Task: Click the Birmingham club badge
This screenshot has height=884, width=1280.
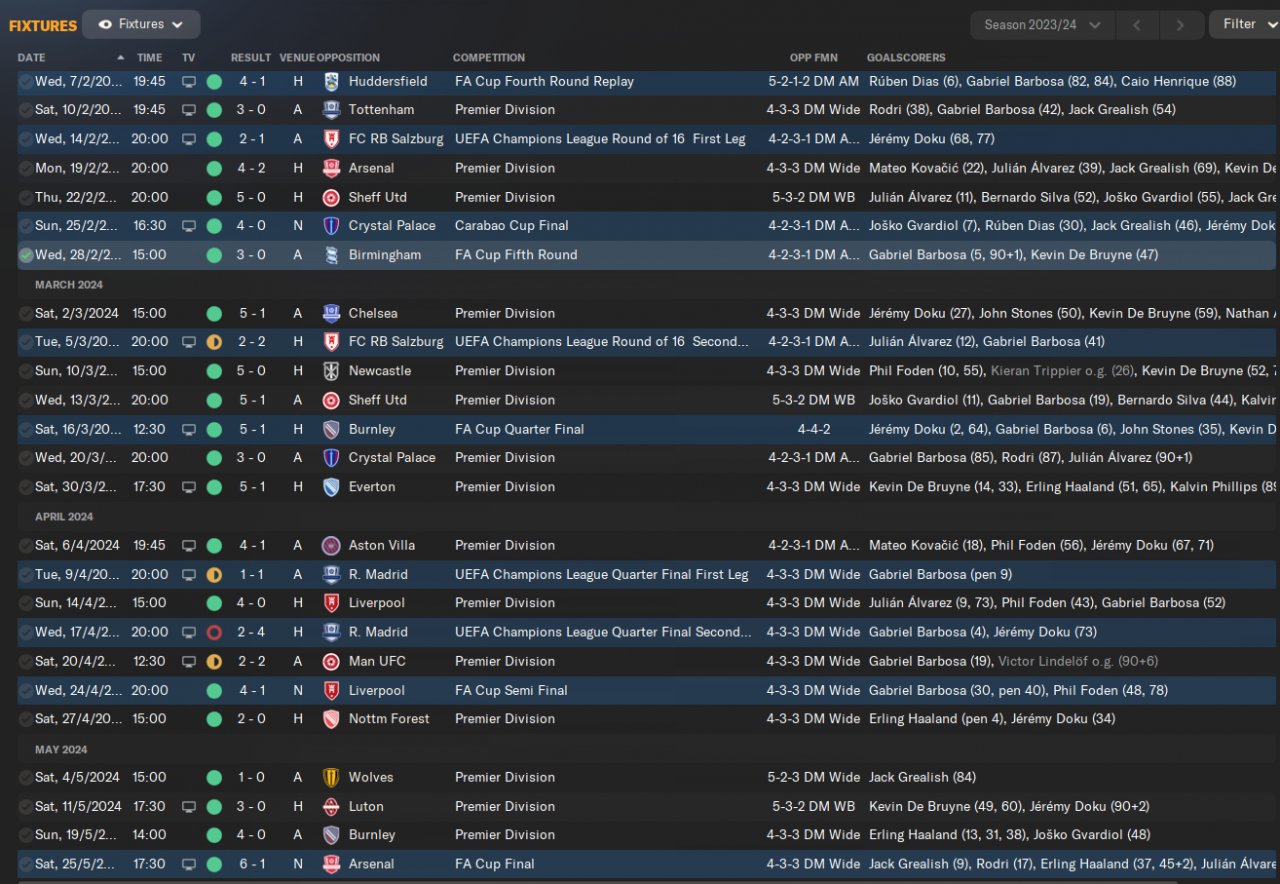Action: click(x=331, y=255)
